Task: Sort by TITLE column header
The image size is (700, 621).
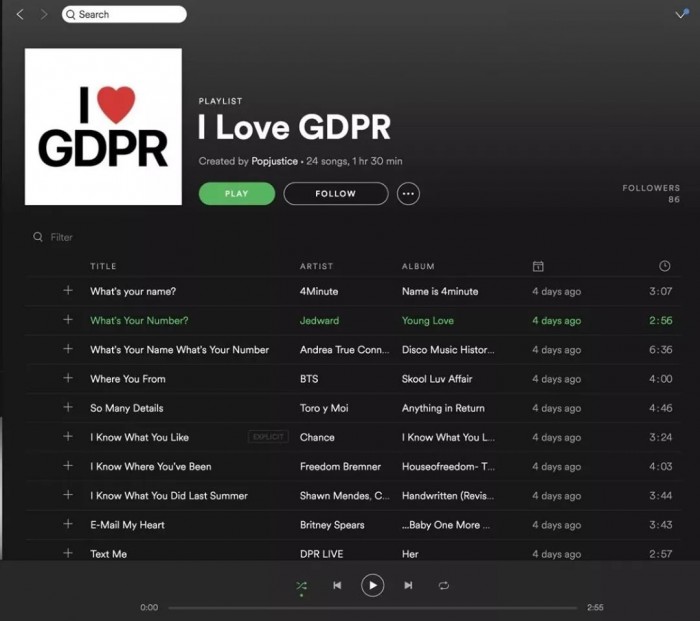Action: pyautogui.click(x=103, y=266)
